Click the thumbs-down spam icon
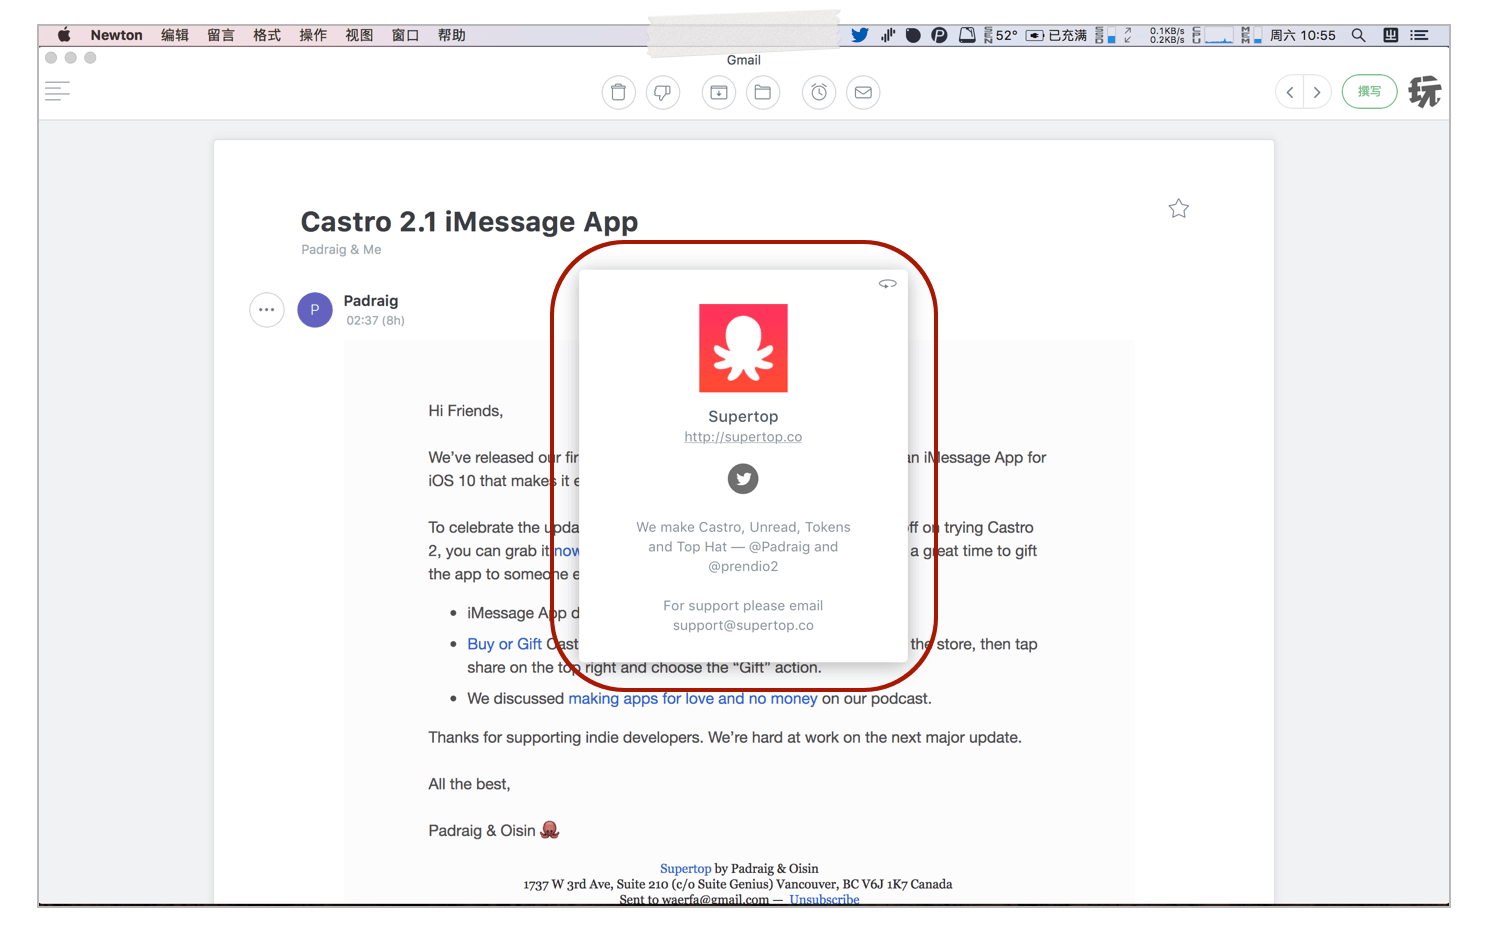This screenshot has height=932, width=1488. (x=663, y=93)
